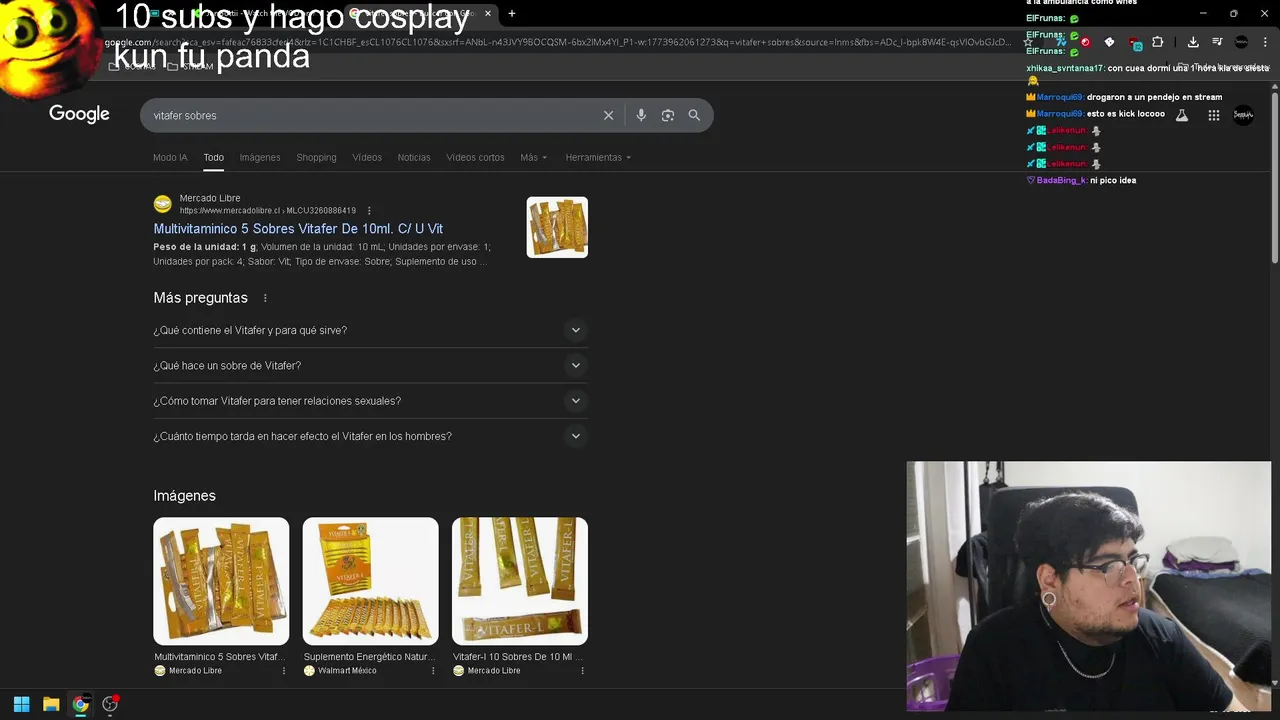Screen dimensions: 1280x720
Task: Open 'Multivitaminico 5 Sobres Vitafer' result link
Action: 298,229
